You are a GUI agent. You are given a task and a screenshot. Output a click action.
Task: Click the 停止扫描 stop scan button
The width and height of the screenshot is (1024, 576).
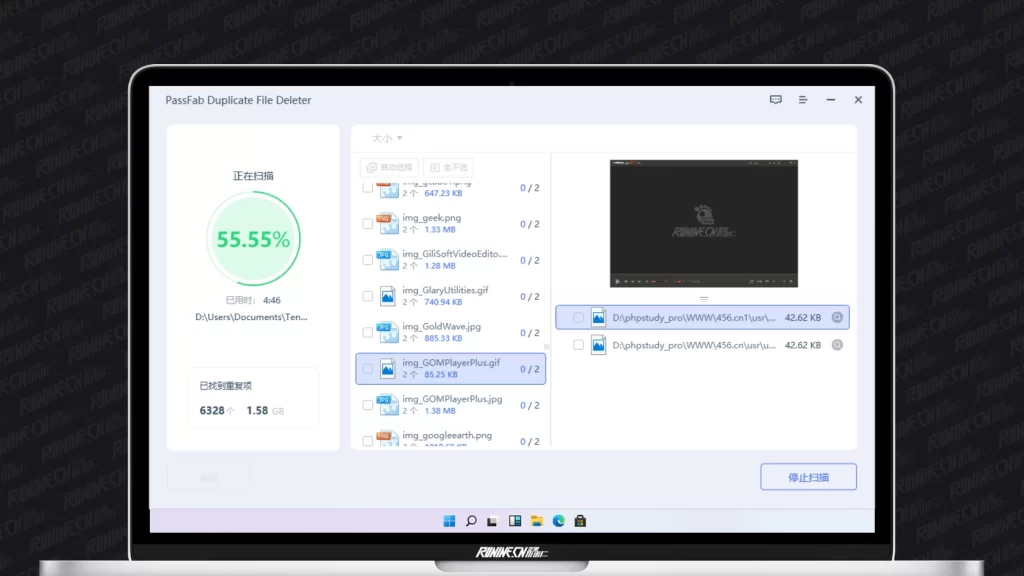808,477
